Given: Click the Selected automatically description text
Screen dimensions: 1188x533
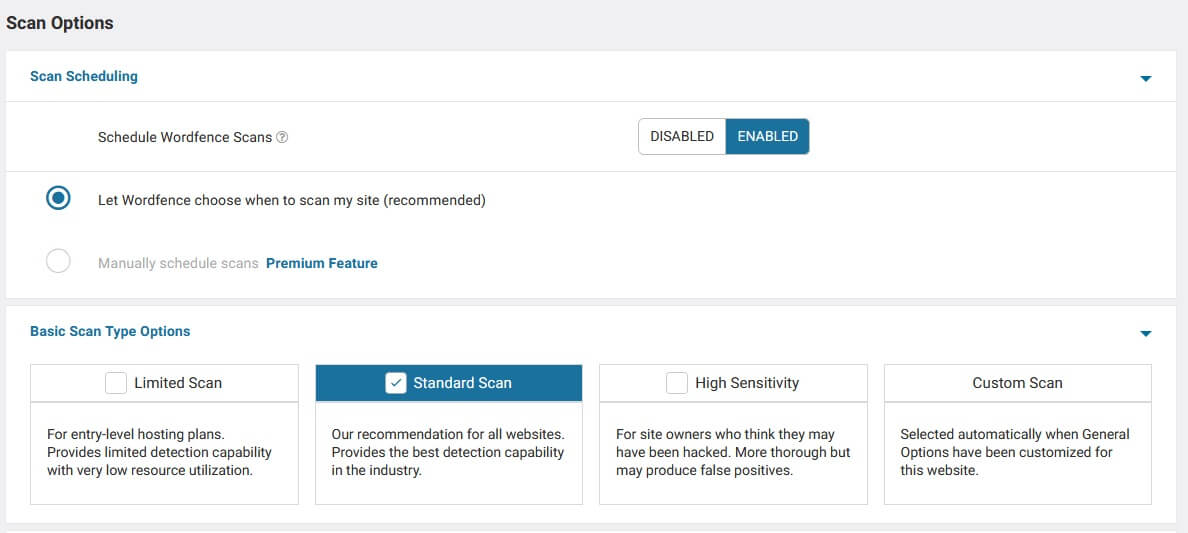Looking at the screenshot, I should (1014, 453).
